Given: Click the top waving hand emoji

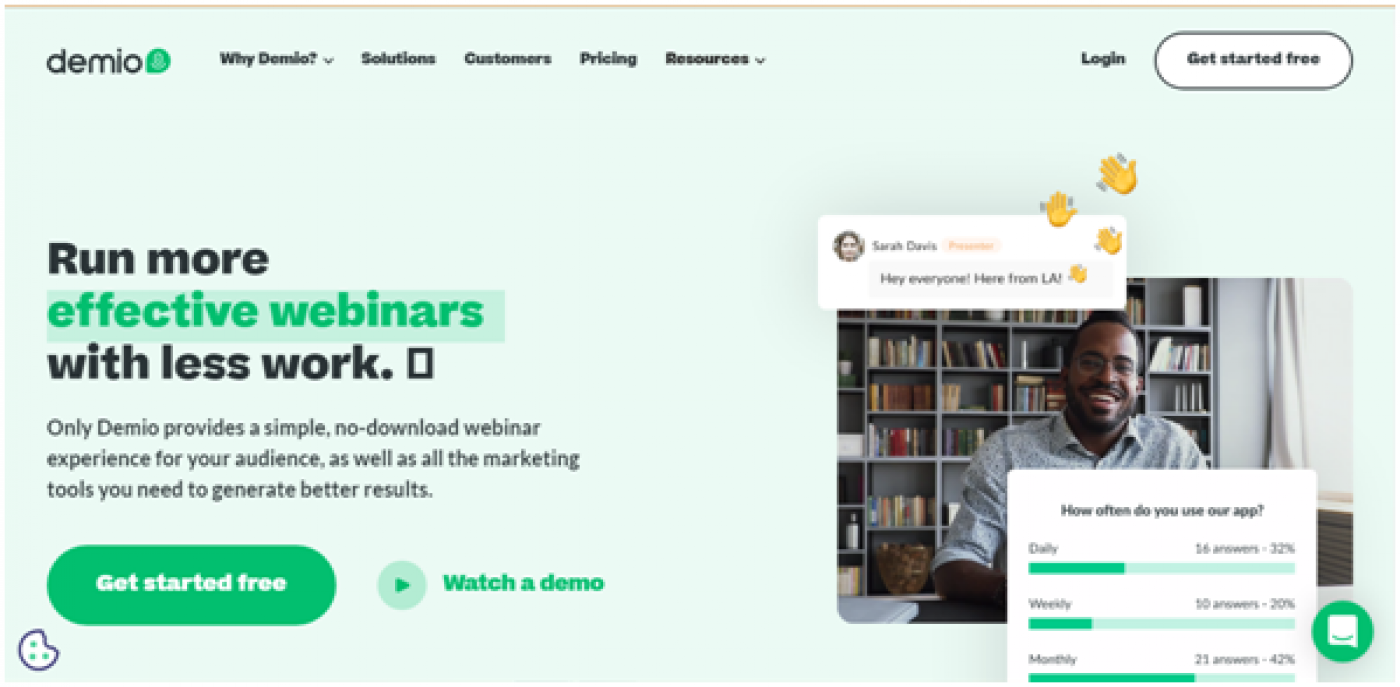Looking at the screenshot, I should (x=1117, y=173).
